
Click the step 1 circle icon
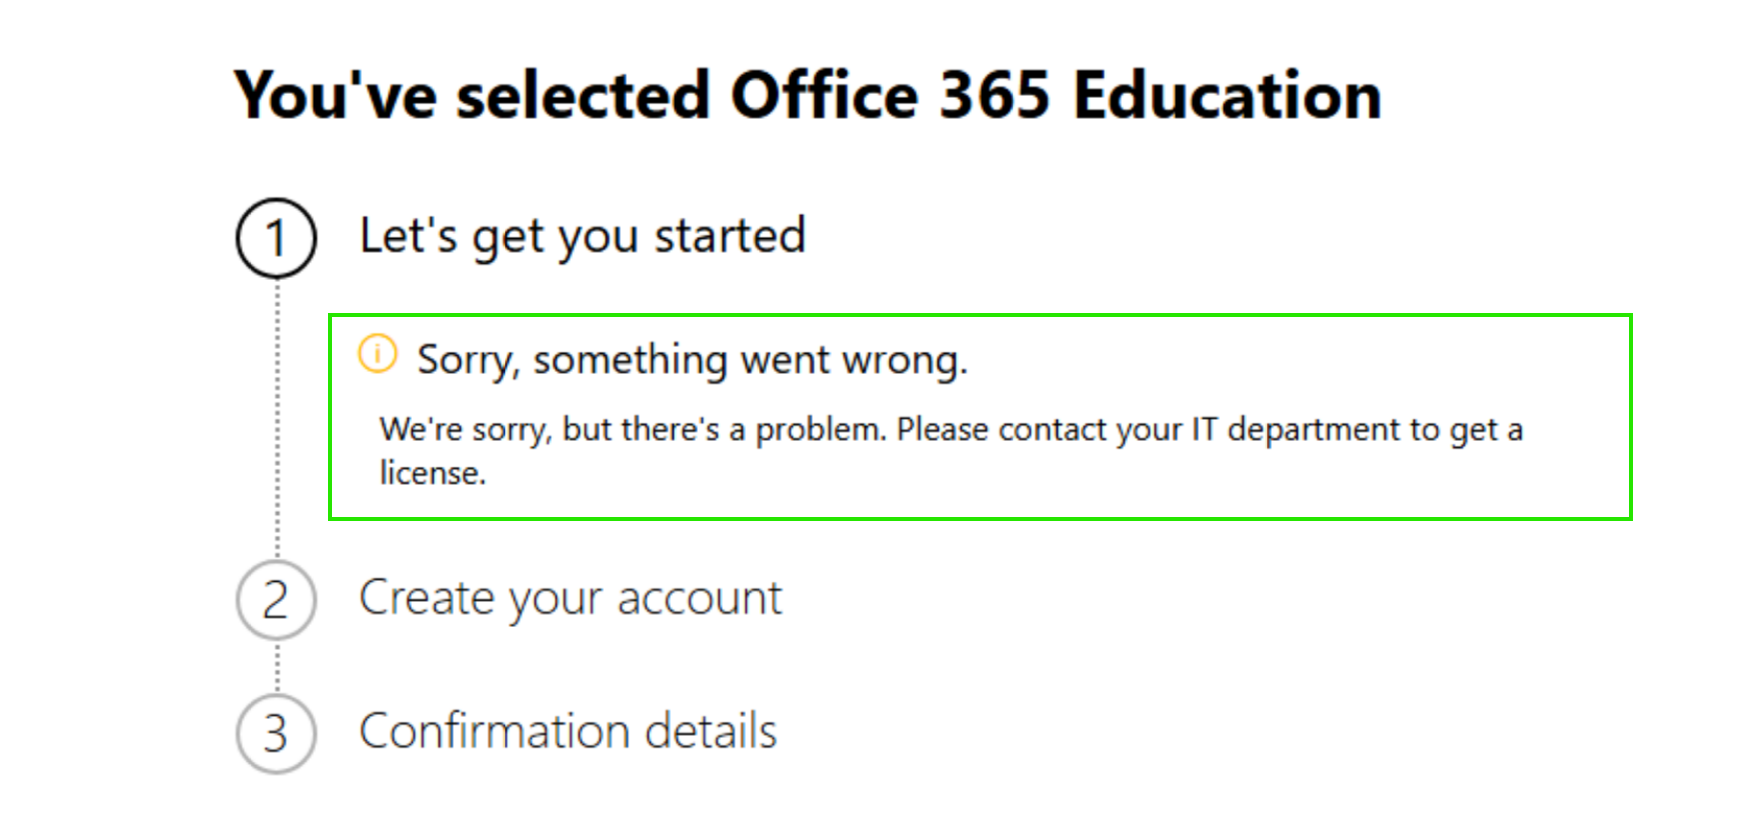tap(276, 238)
